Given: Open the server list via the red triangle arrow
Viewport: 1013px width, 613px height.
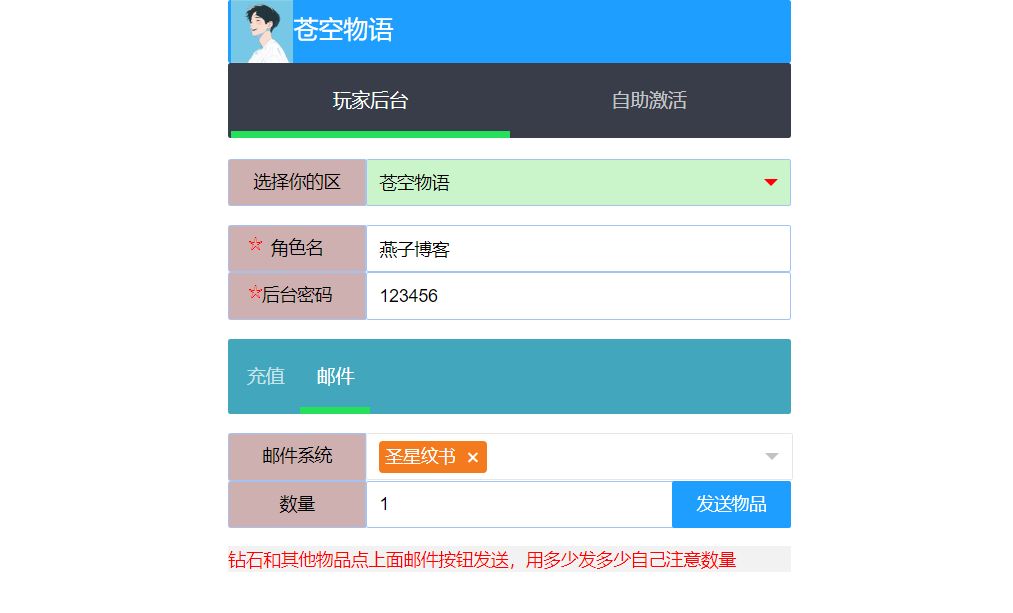Looking at the screenshot, I should 770,183.
